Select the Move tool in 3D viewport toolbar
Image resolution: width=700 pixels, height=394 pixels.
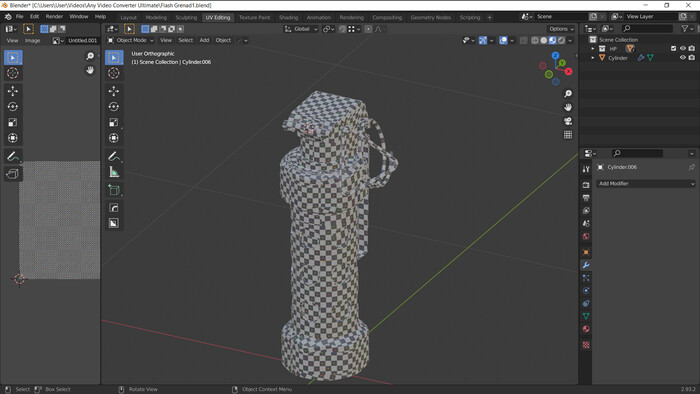pos(114,91)
